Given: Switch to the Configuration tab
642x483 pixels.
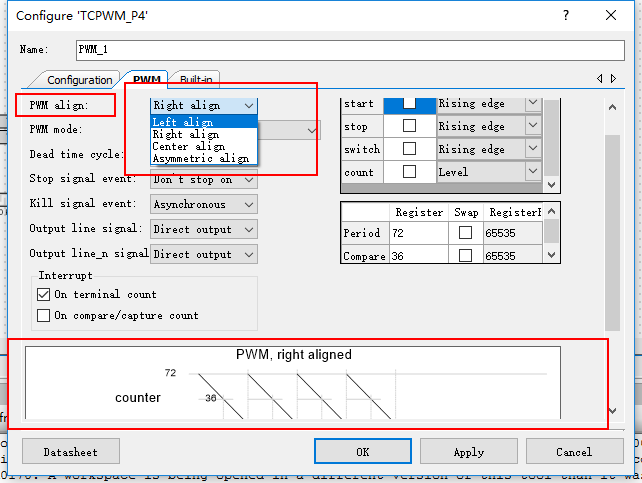Looking at the screenshot, I should coord(80,80).
